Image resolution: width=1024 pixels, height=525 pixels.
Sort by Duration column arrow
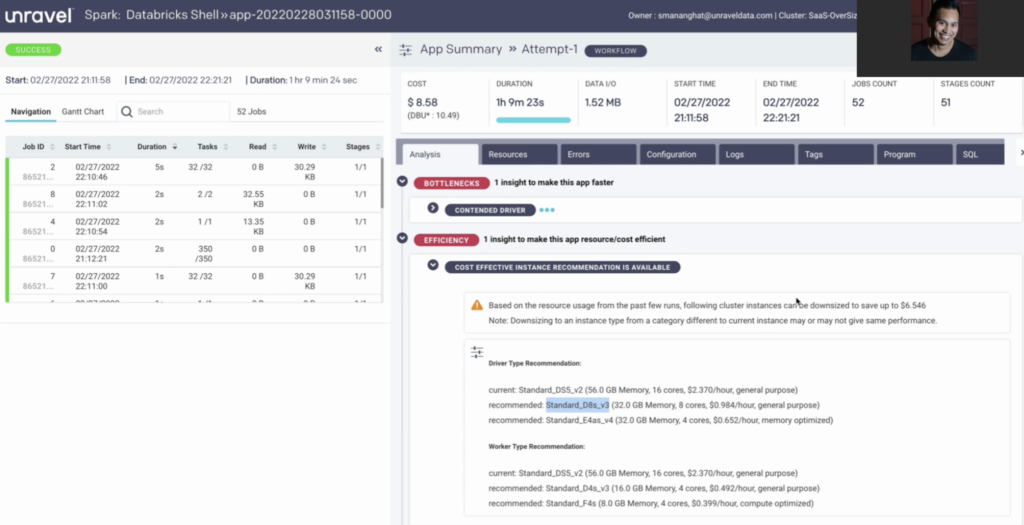tap(174, 147)
